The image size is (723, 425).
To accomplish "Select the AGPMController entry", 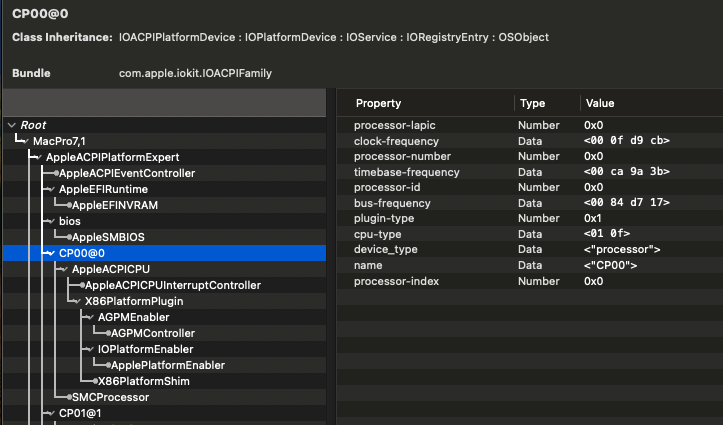I will (153, 333).
